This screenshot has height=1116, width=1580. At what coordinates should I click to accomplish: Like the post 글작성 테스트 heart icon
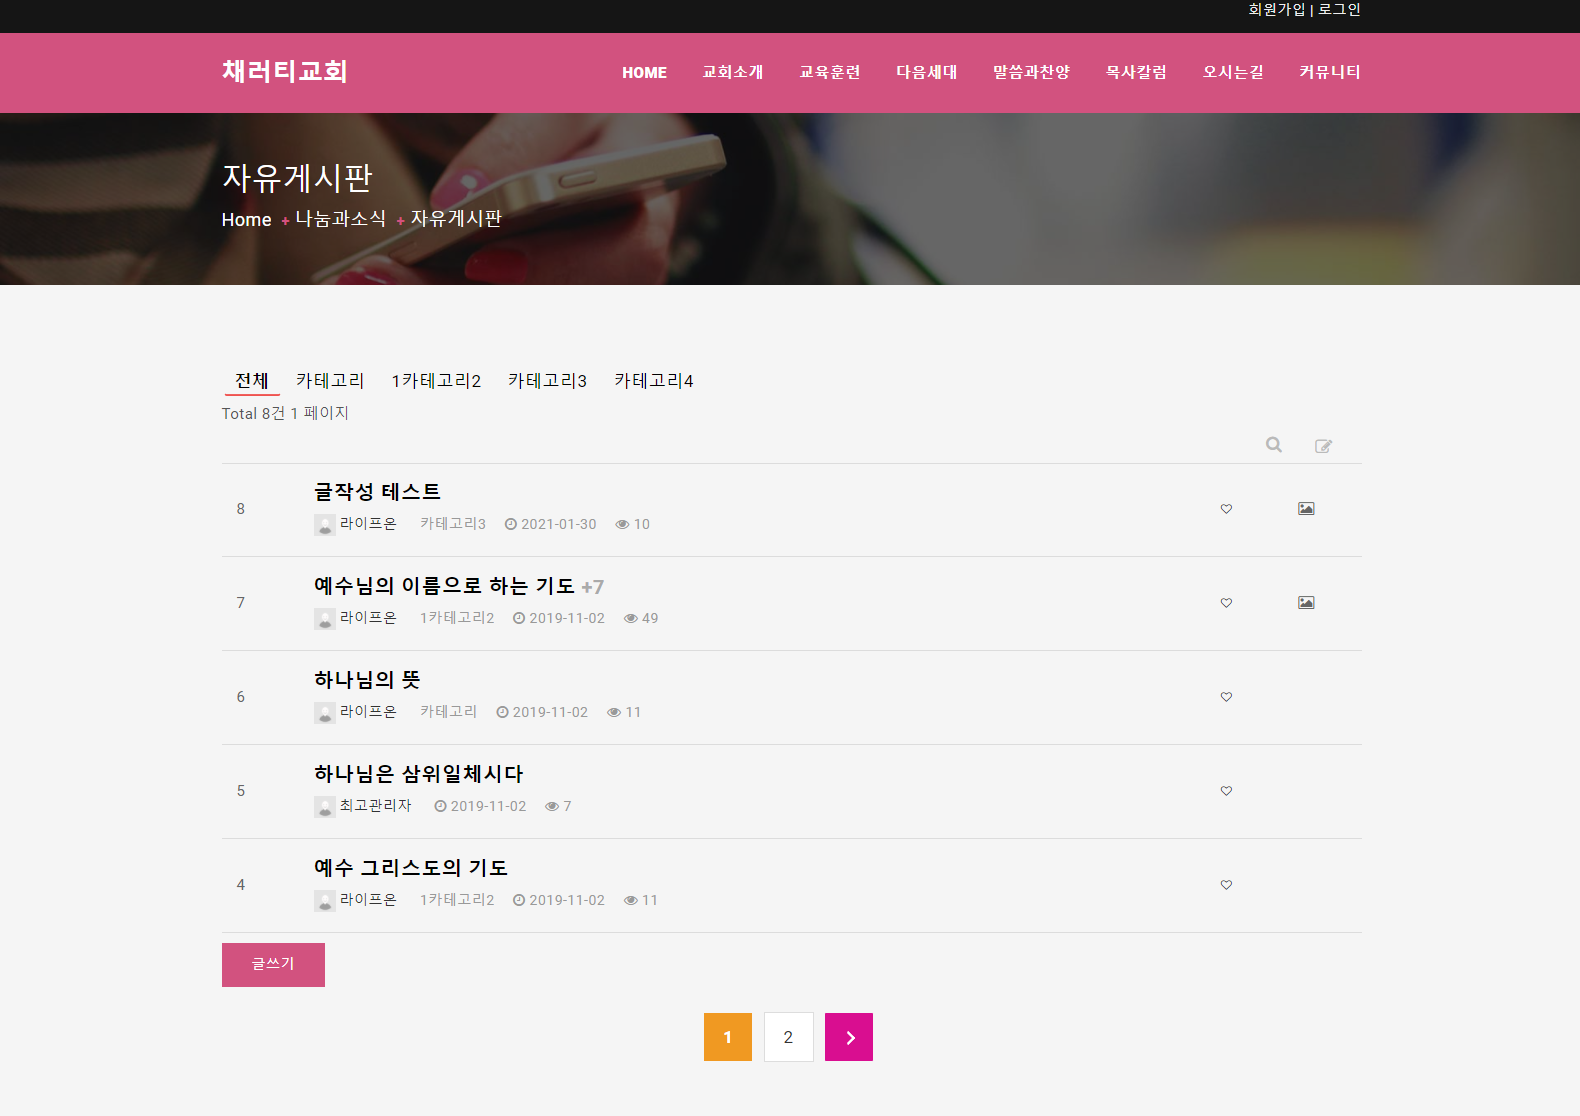(x=1226, y=509)
